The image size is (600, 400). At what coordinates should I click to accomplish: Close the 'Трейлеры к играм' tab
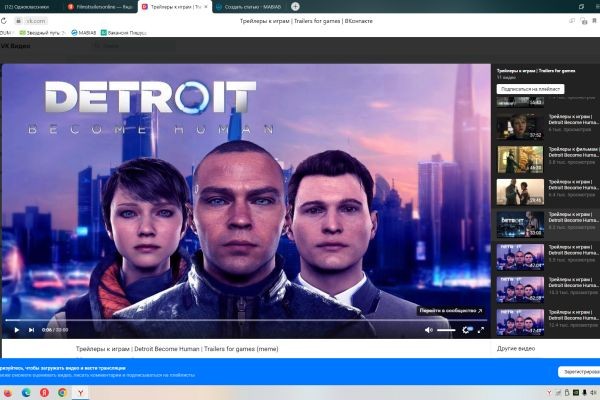pyautogui.click(x=206, y=7)
